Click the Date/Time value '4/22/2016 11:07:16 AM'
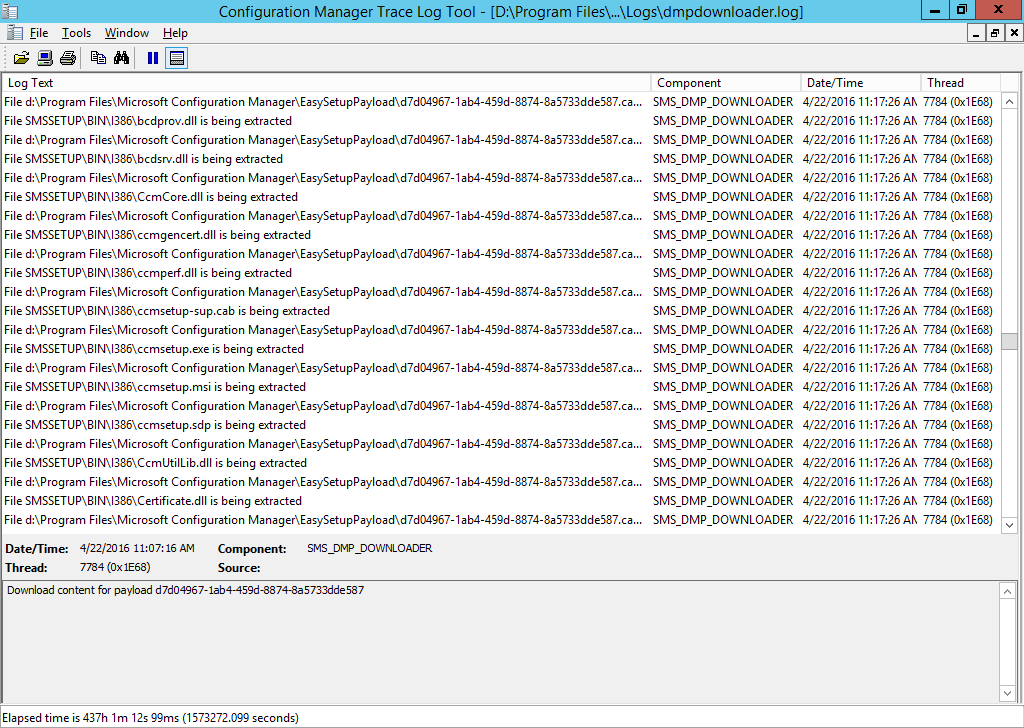This screenshot has width=1024, height=728. [137, 548]
